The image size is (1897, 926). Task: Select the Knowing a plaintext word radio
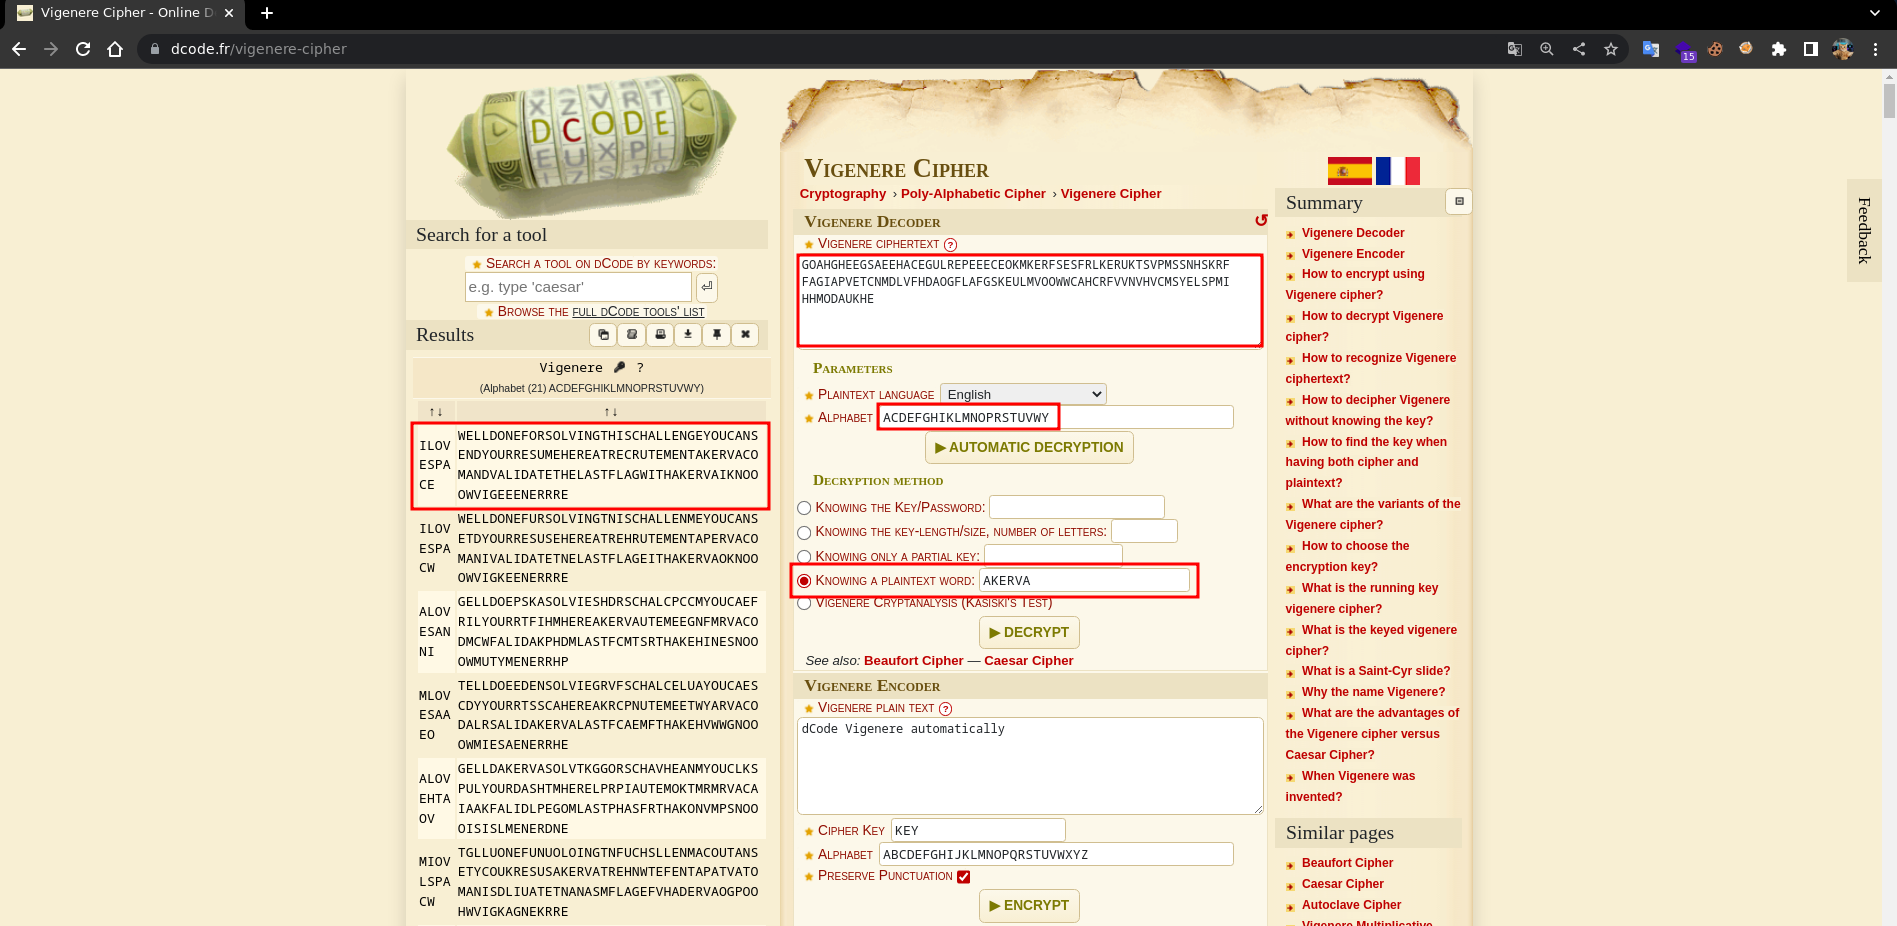pyautogui.click(x=804, y=581)
